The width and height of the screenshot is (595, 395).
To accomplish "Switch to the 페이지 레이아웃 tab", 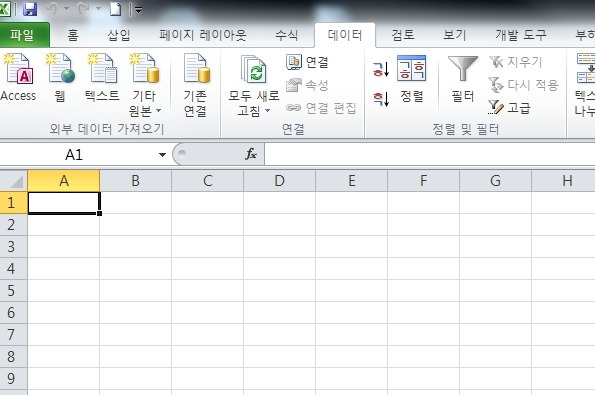I will click(x=203, y=35).
